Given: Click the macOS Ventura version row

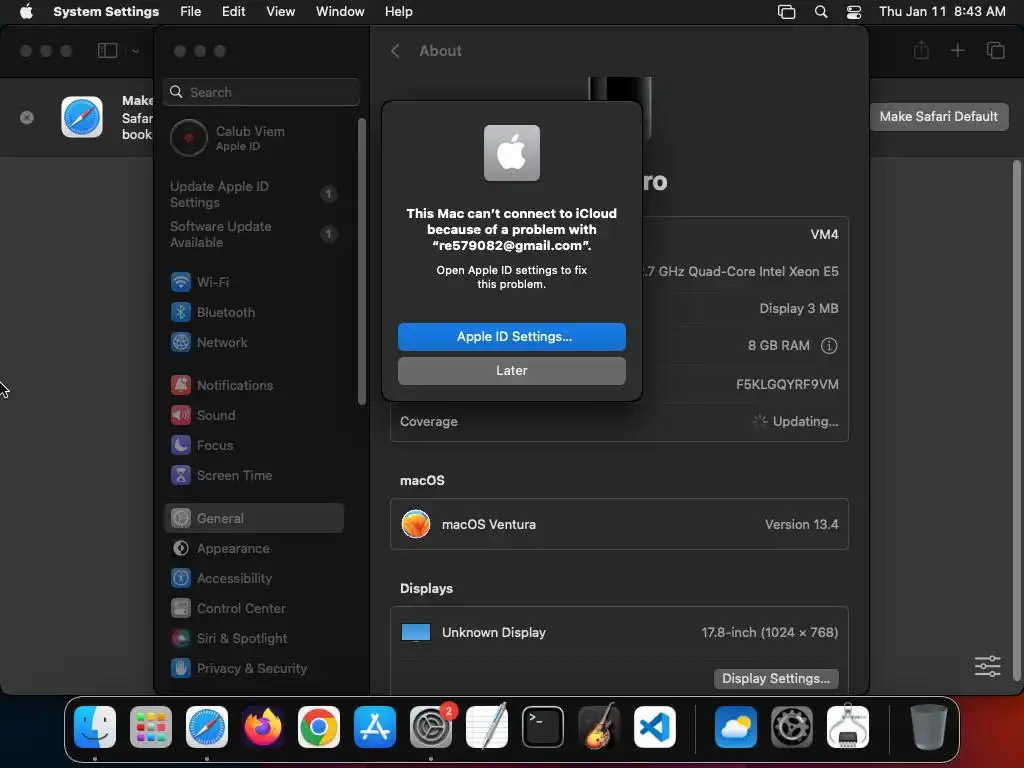Looking at the screenshot, I should tap(619, 524).
